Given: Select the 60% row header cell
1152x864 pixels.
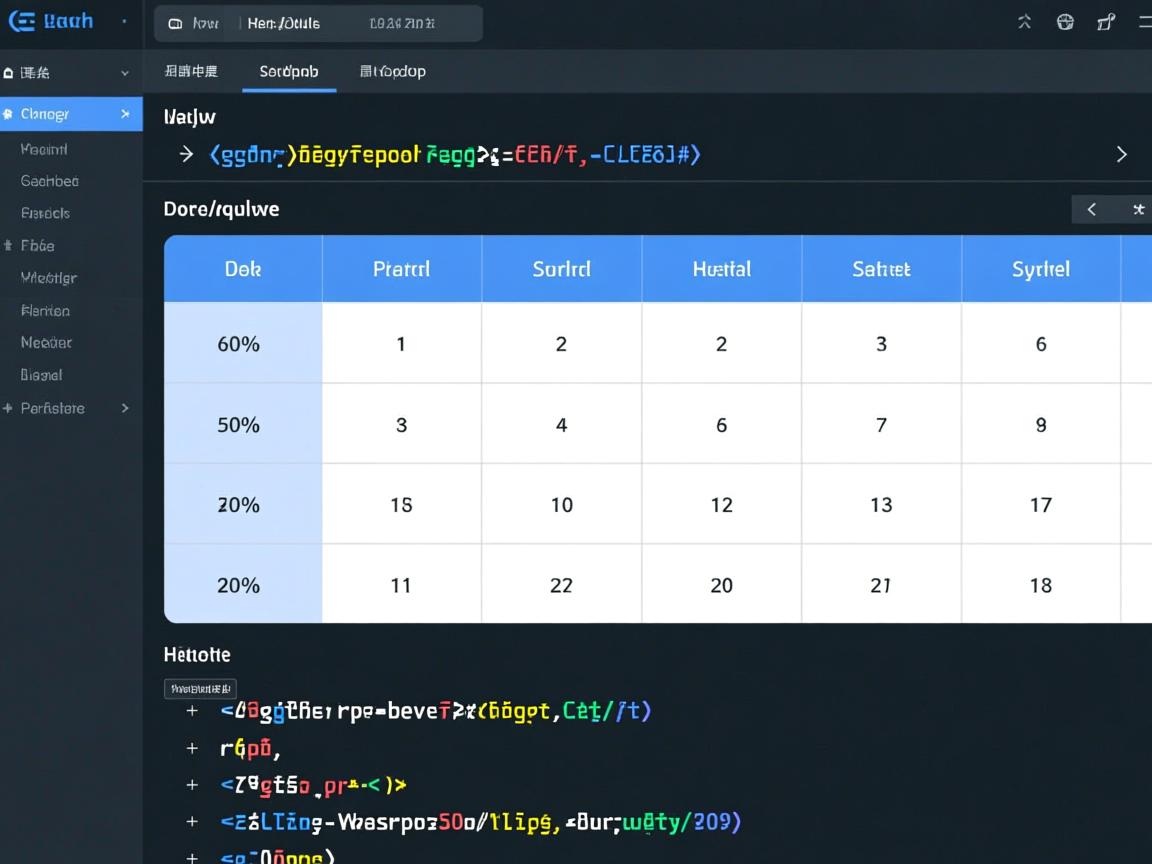Looking at the screenshot, I should pyautogui.click(x=239, y=344).
